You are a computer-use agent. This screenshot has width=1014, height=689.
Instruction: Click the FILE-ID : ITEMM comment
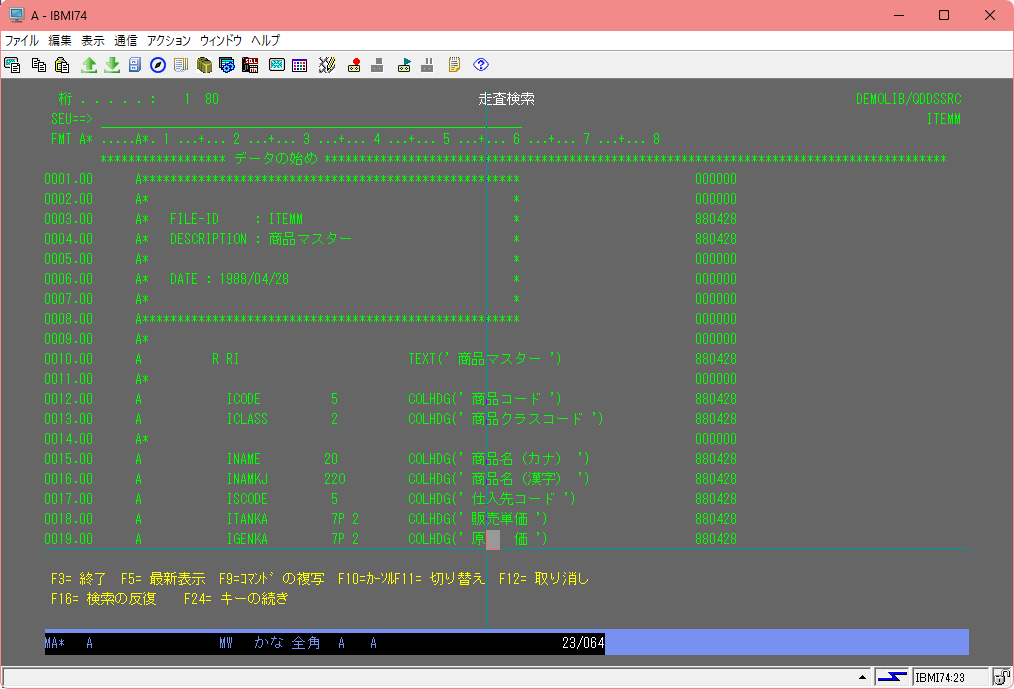237,219
